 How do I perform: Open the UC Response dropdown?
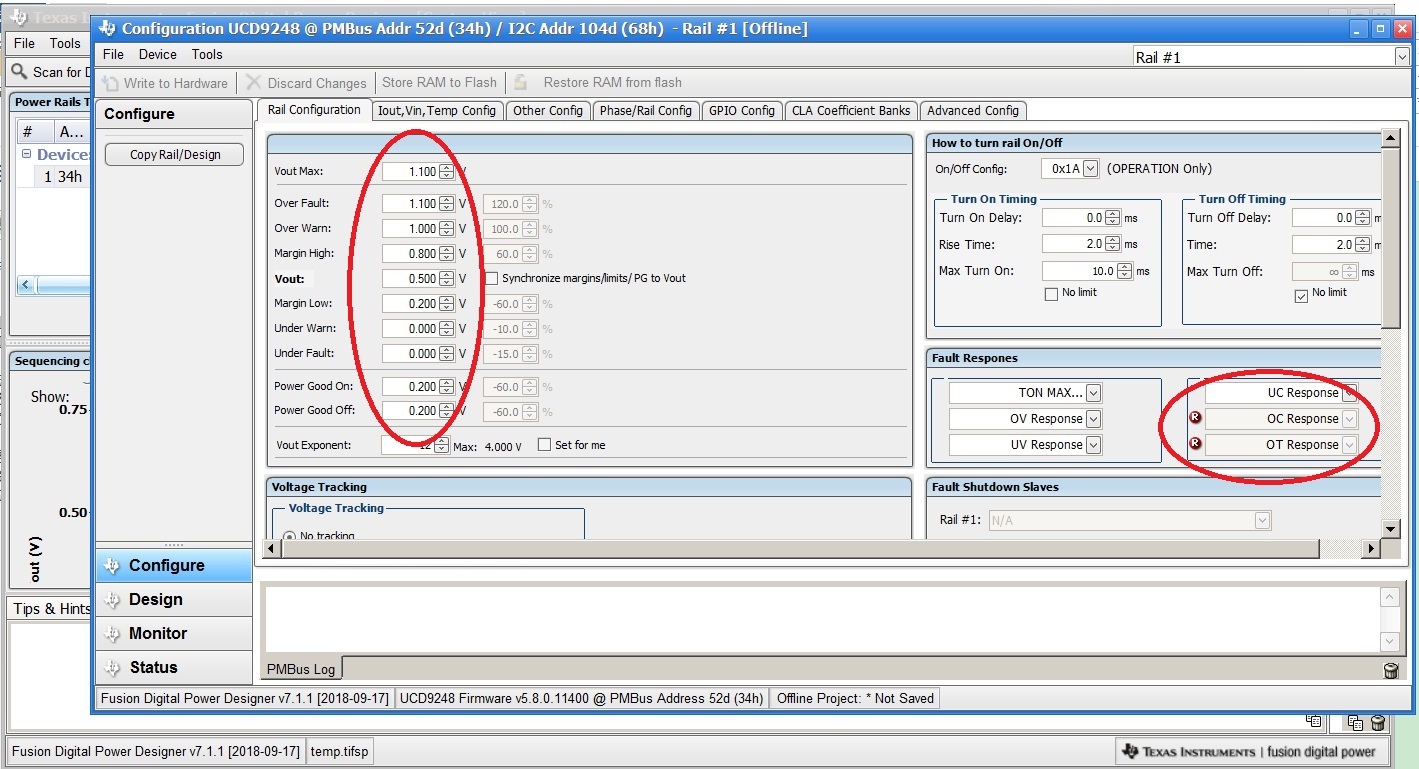pyautogui.click(x=1350, y=393)
